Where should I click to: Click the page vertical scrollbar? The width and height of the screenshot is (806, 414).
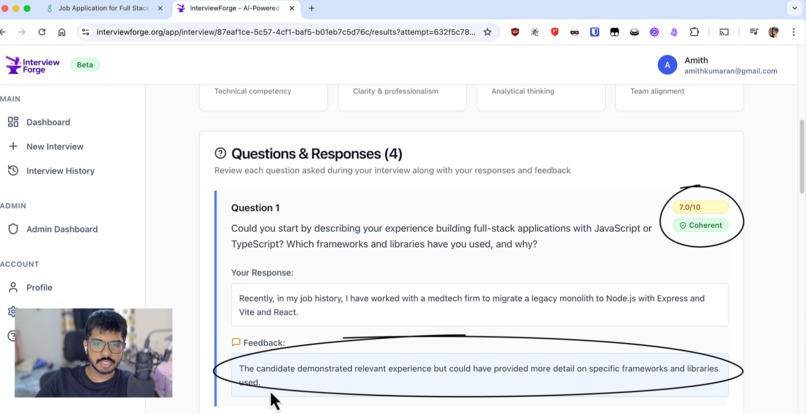(x=802, y=156)
